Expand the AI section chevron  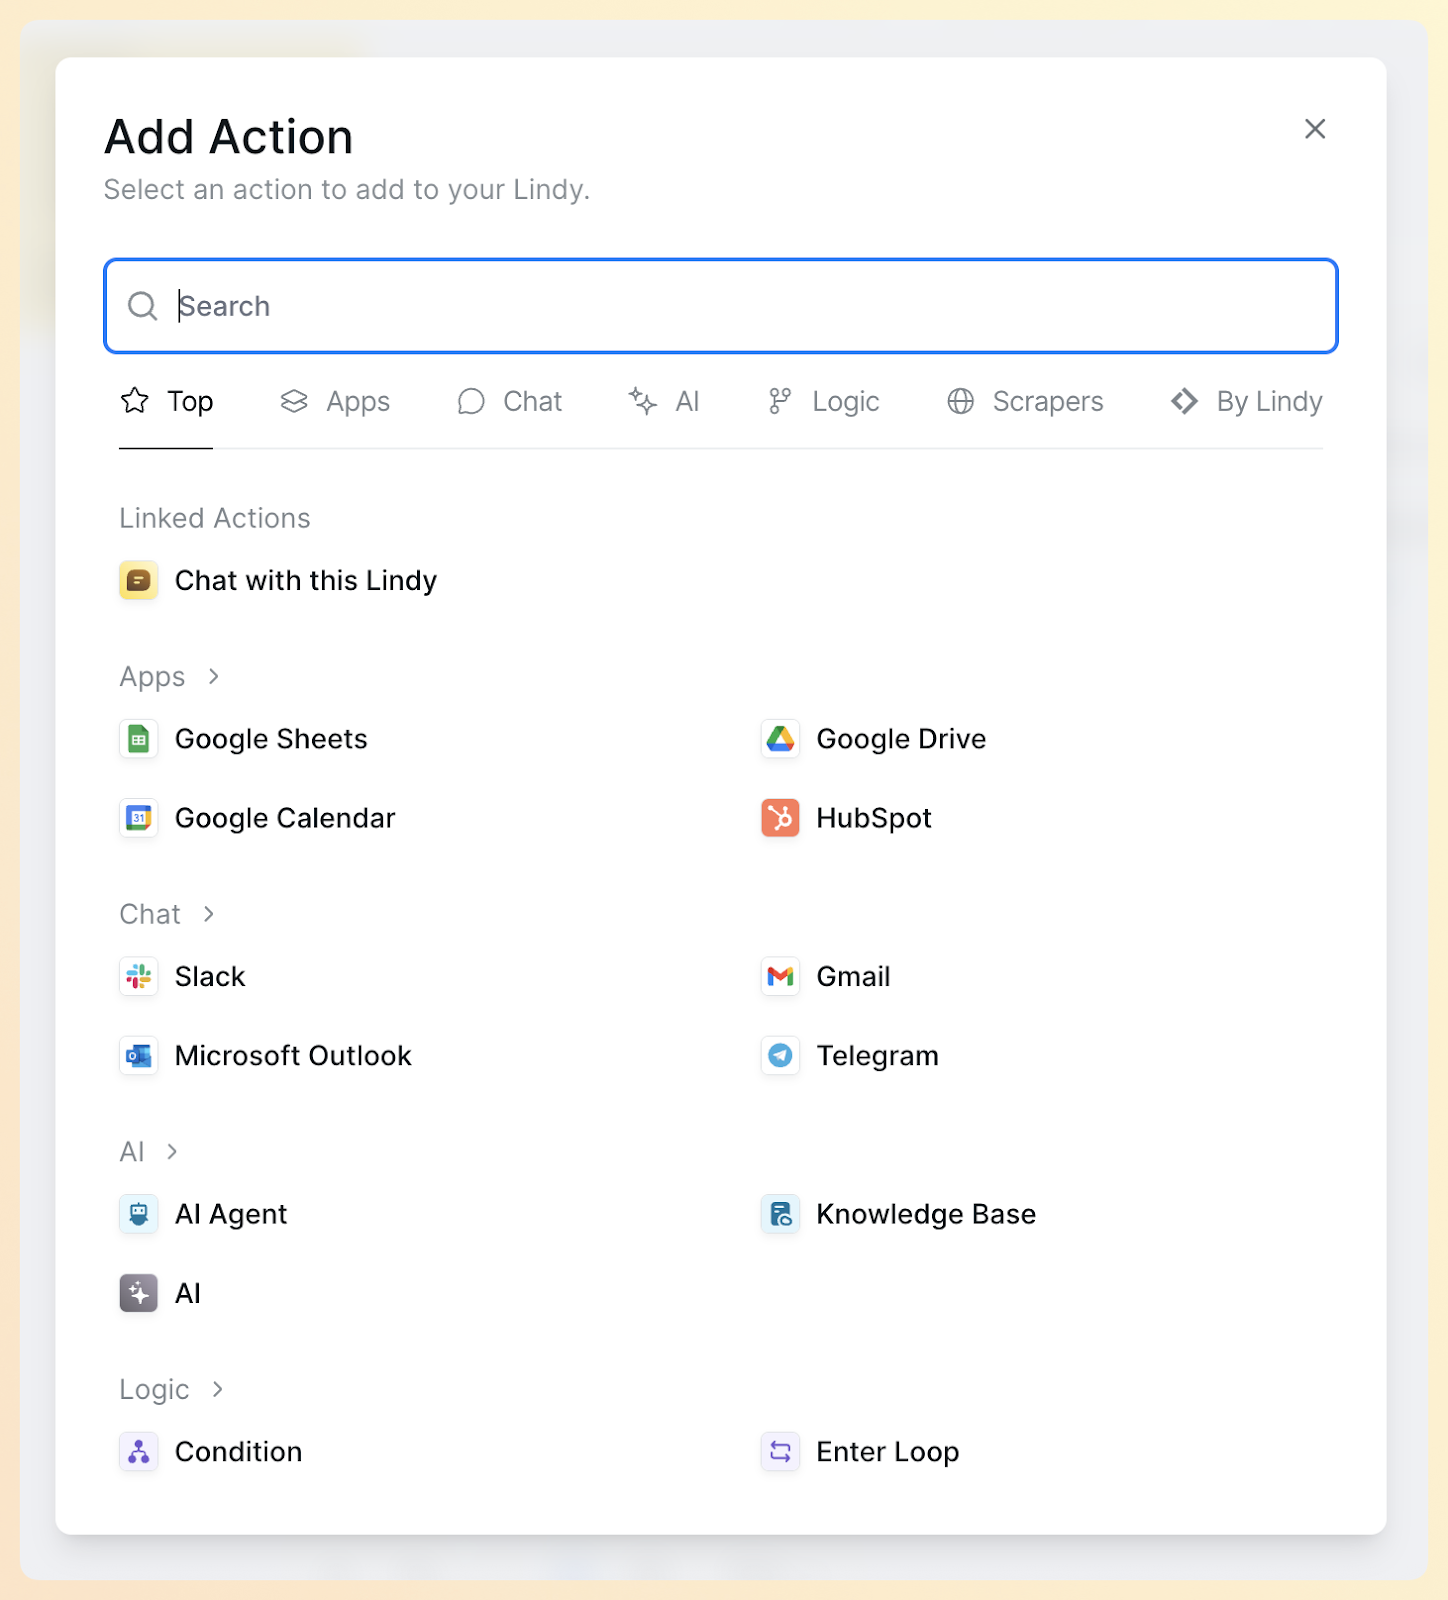(x=172, y=1152)
